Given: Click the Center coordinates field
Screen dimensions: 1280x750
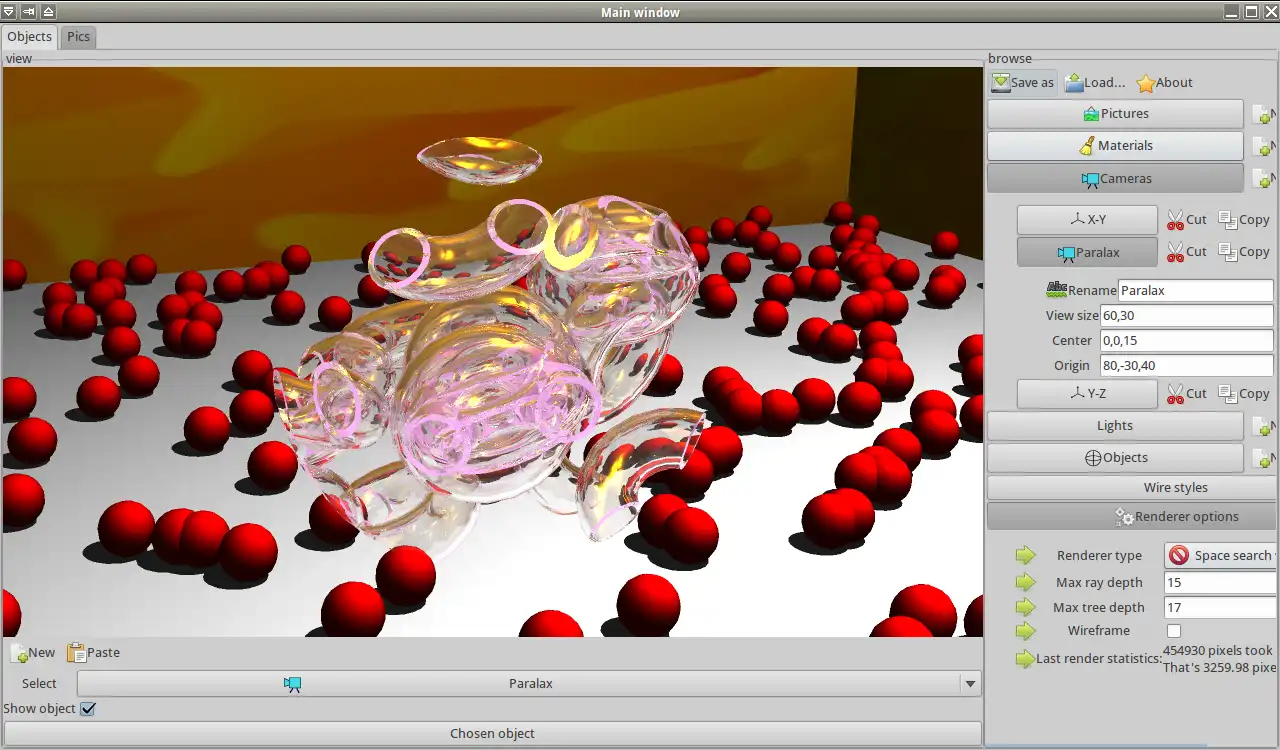Looking at the screenshot, I should 1186,341.
